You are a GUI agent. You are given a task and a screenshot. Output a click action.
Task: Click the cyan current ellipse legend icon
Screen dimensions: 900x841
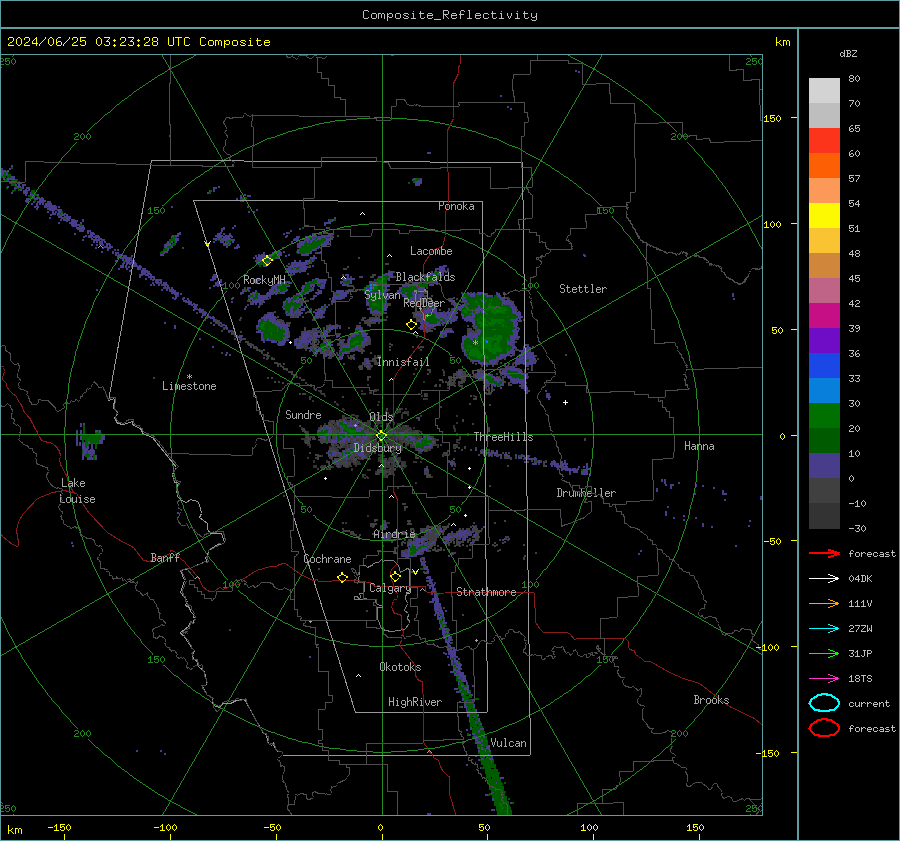point(824,703)
